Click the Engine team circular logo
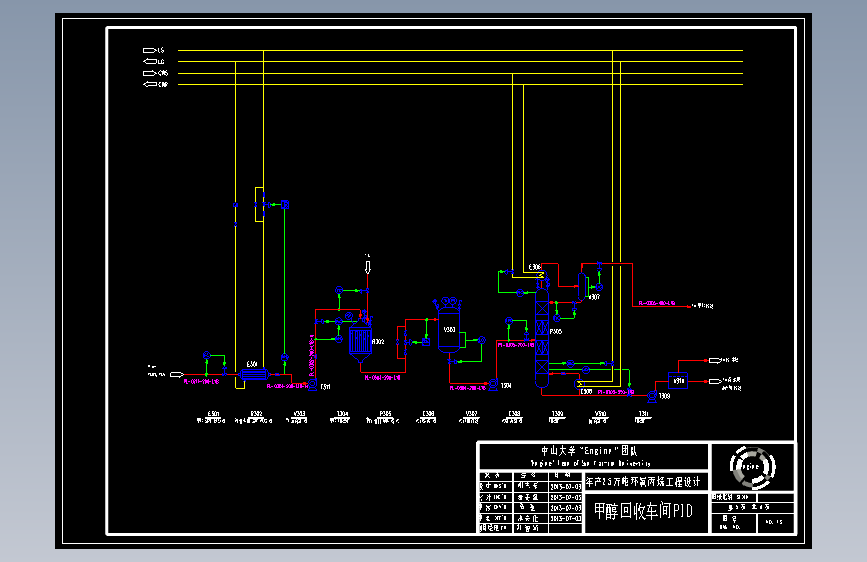Image resolution: width=867 pixels, height=562 pixels. [x=753, y=467]
